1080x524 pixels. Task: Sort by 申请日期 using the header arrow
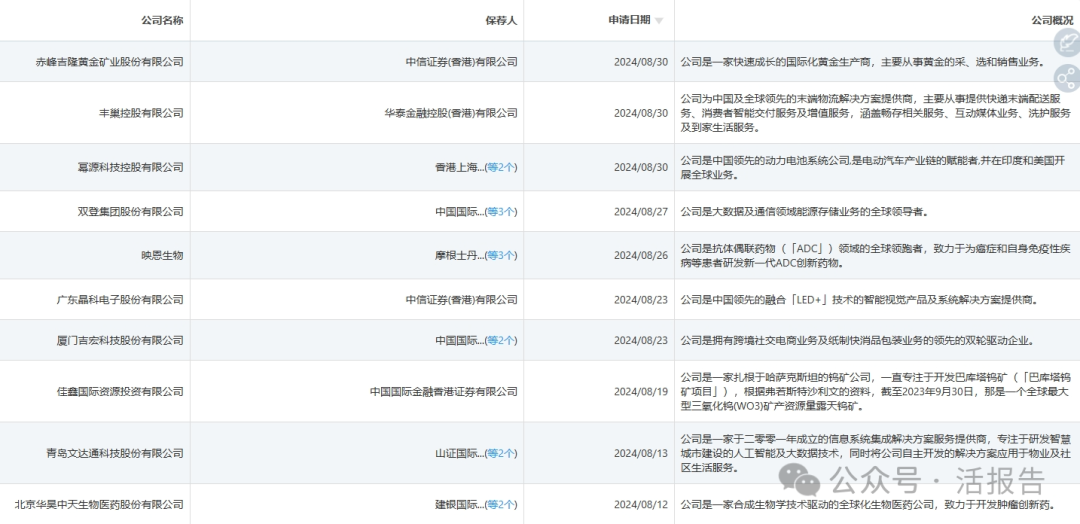660,20
